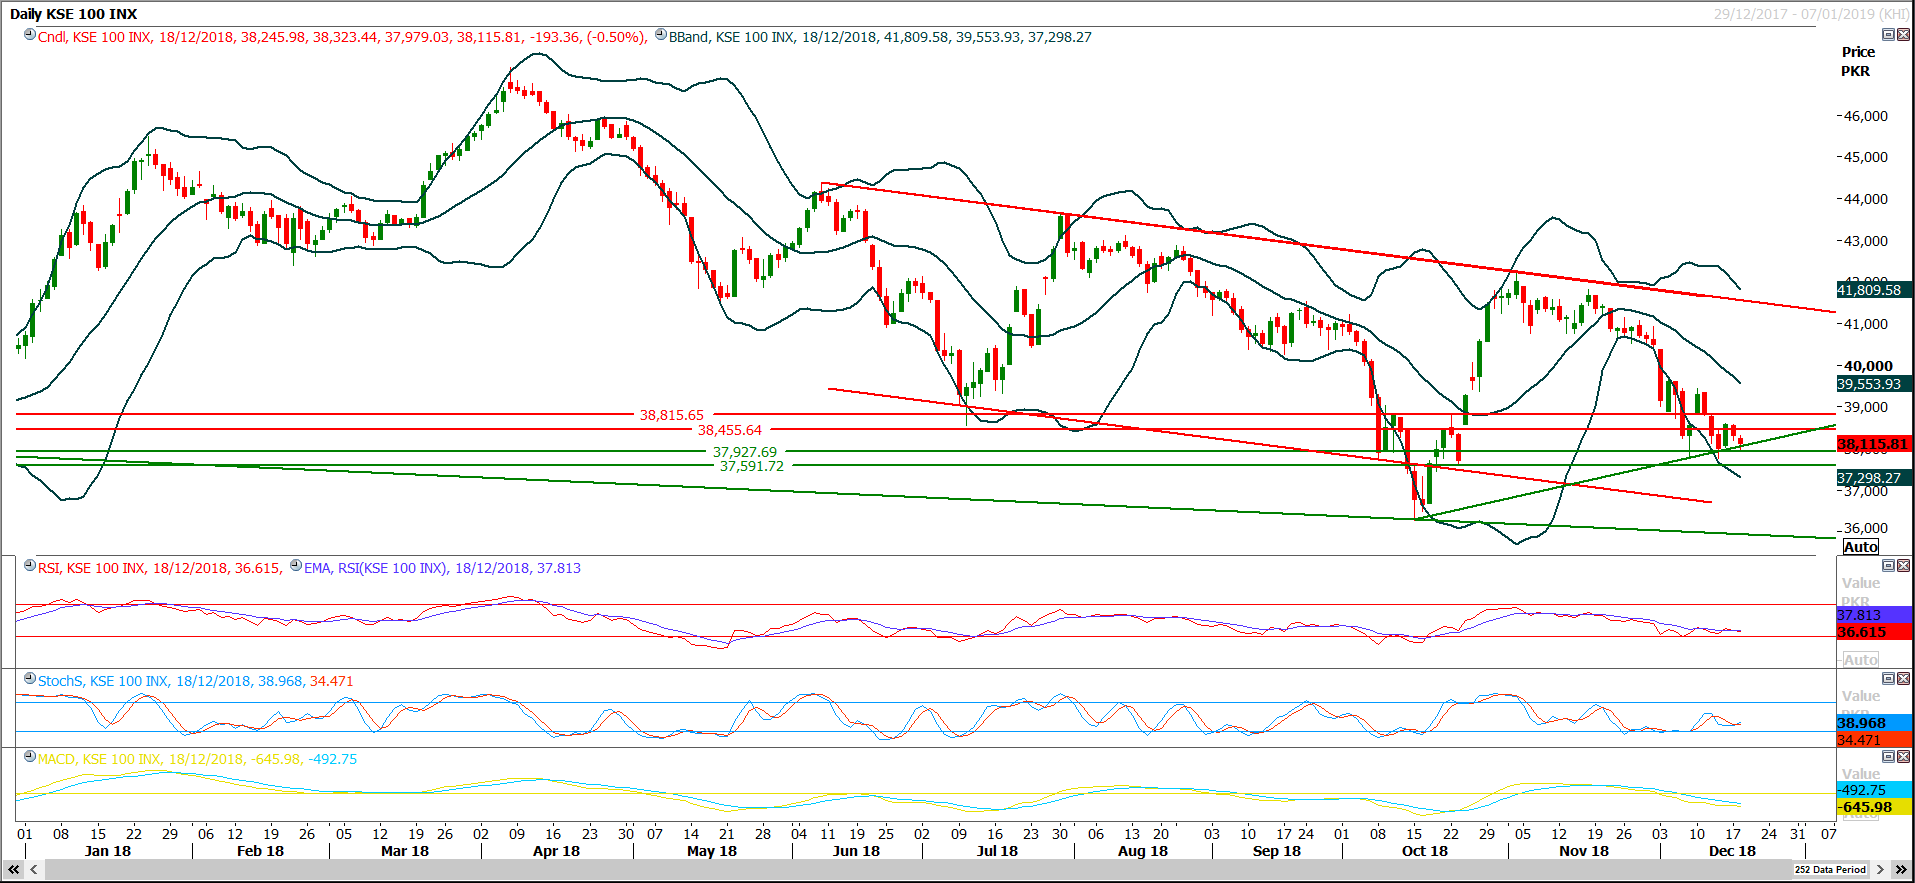1915x883 pixels.
Task: Click the Price PKR axis heading
Action: pyautogui.click(x=1857, y=61)
